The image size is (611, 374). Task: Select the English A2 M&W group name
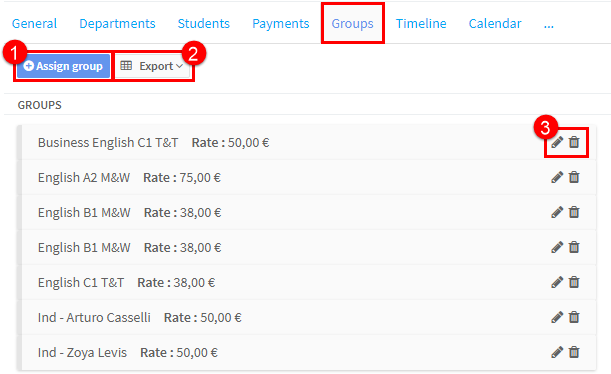point(84,178)
